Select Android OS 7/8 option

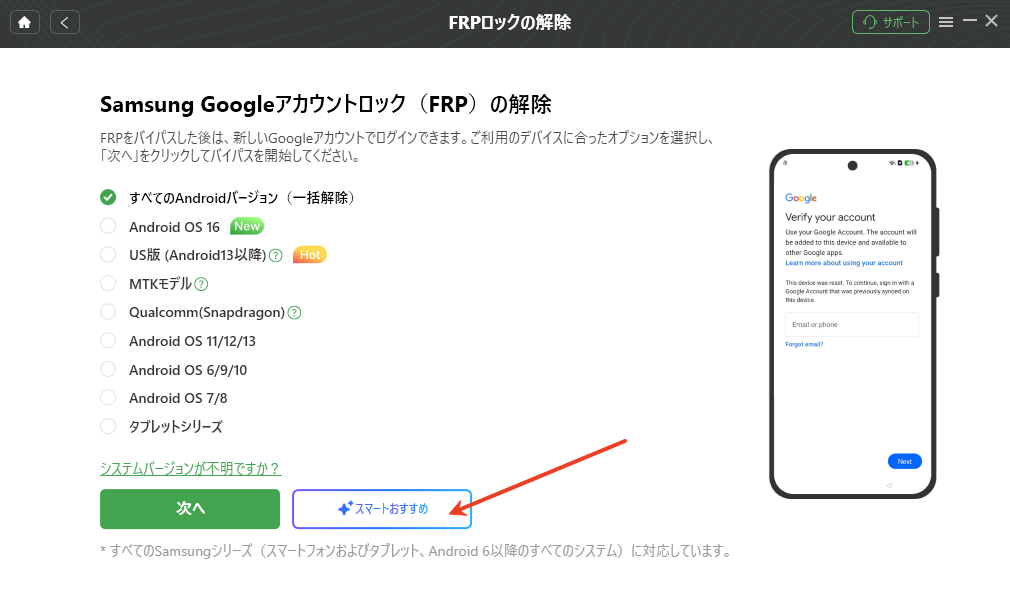108,398
